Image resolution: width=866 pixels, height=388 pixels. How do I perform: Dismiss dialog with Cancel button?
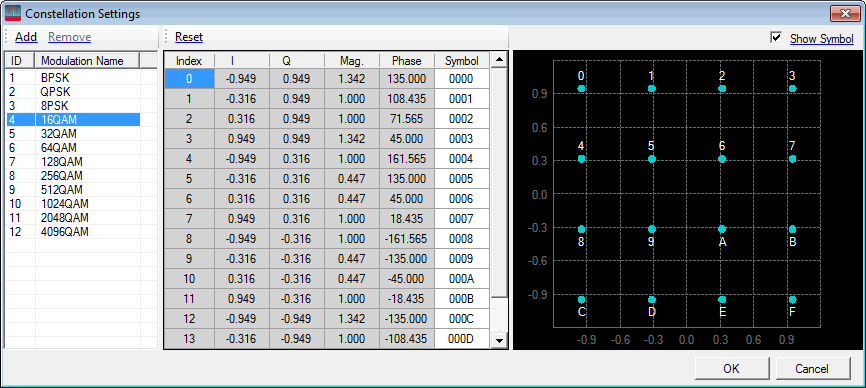pos(812,369)
